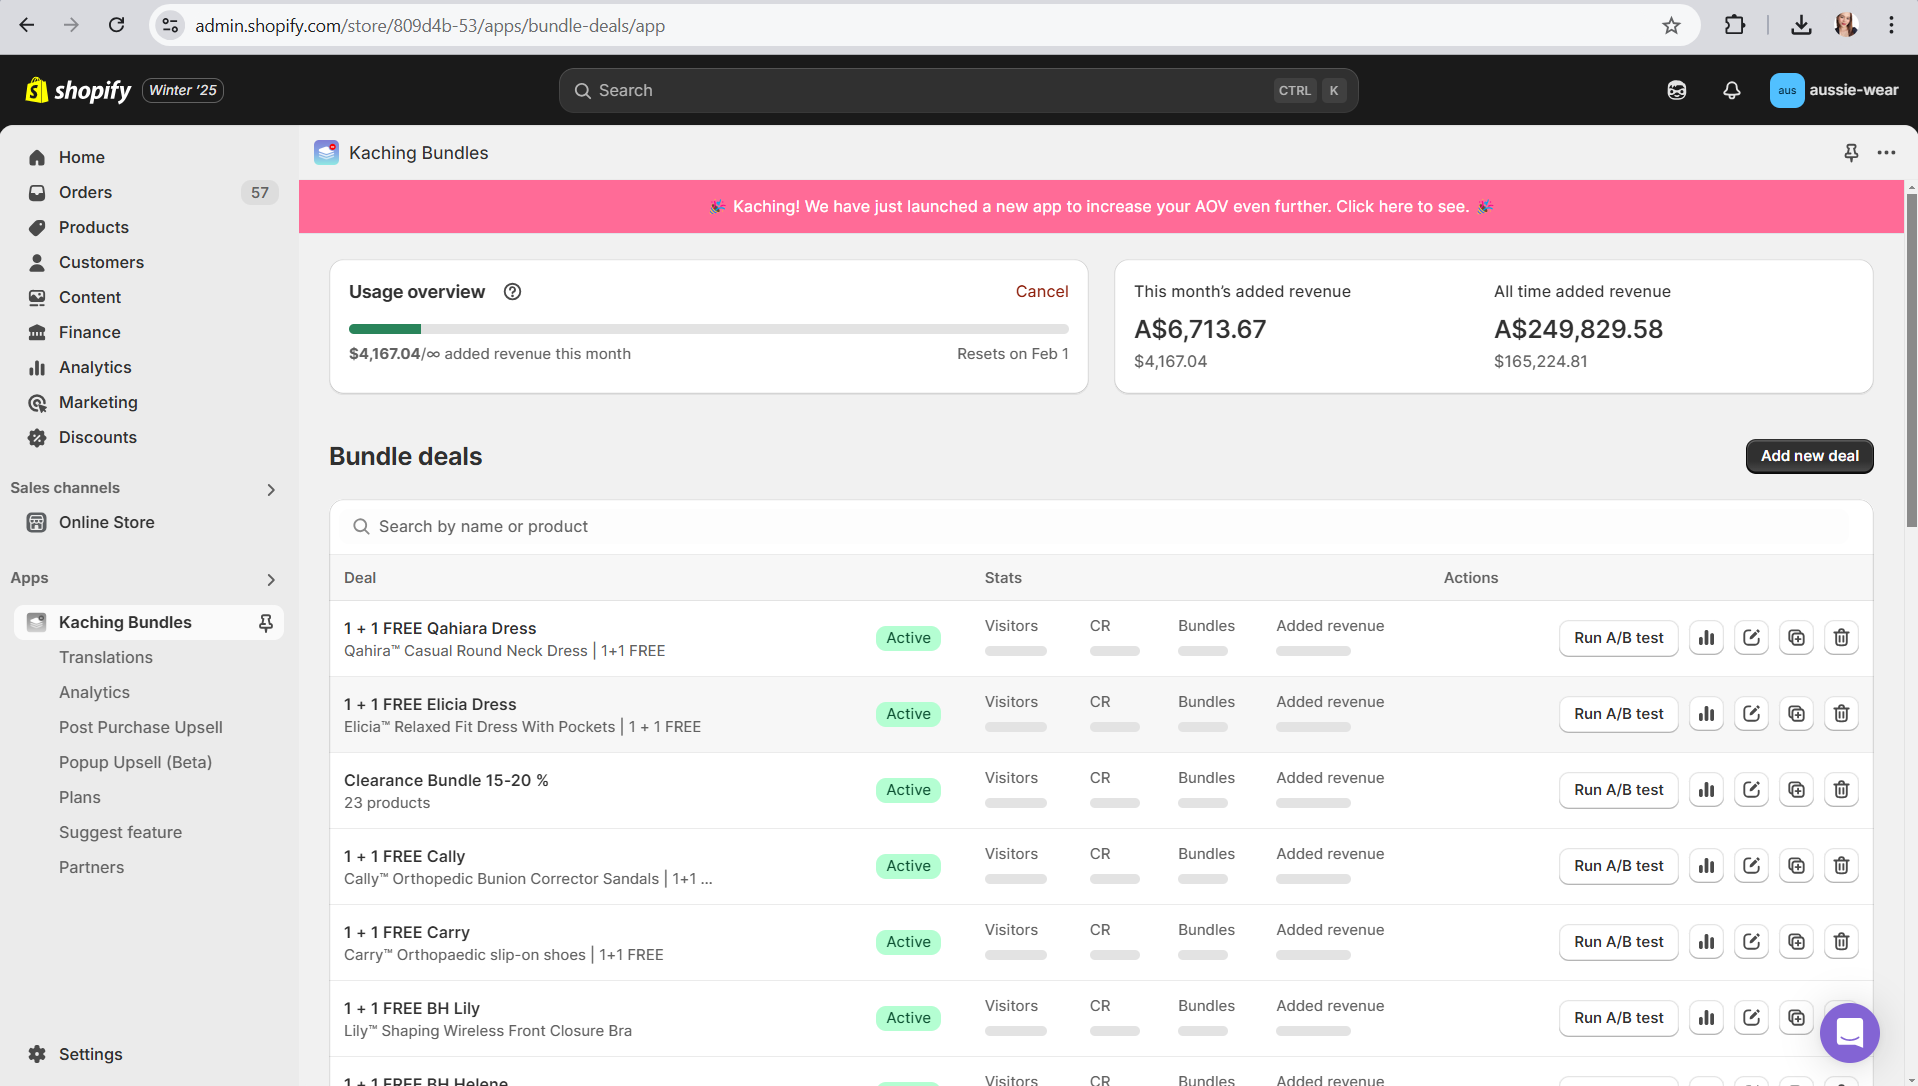Delete the Elicia Dress deal
1918x1086 pixels.
click(1841, 714)
